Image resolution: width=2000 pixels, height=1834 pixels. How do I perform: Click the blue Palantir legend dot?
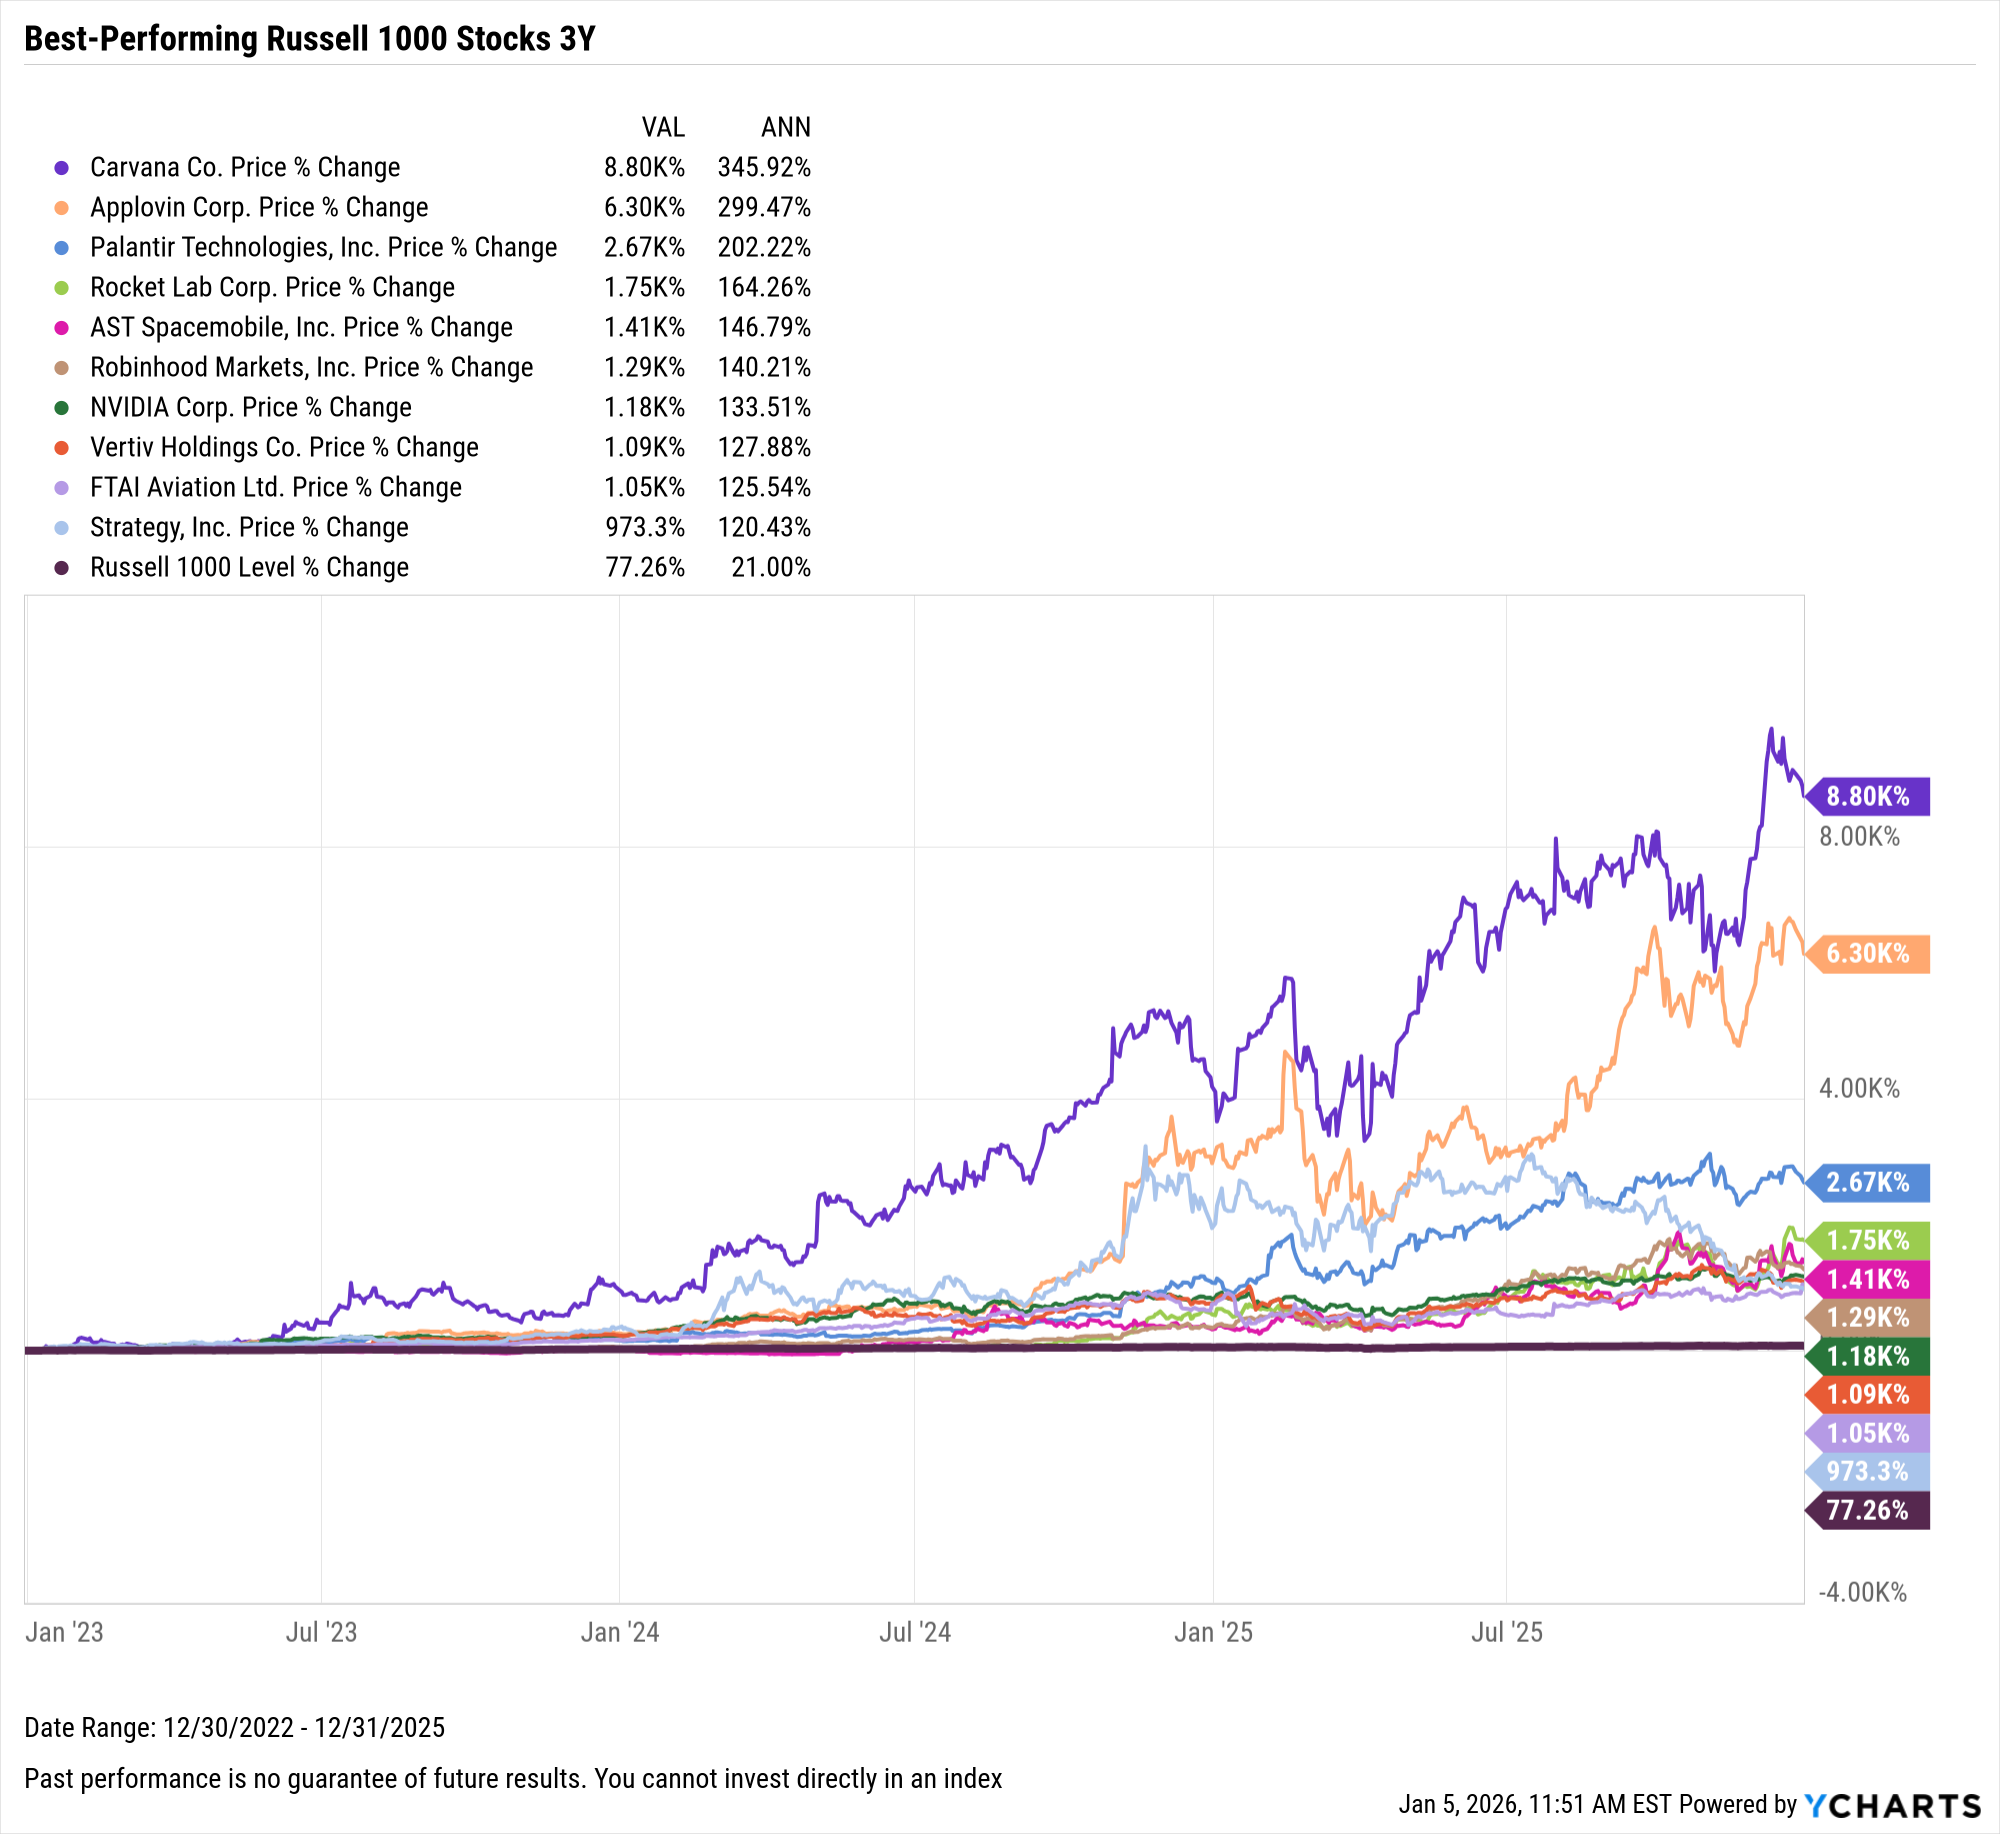[x=62, y=248]
